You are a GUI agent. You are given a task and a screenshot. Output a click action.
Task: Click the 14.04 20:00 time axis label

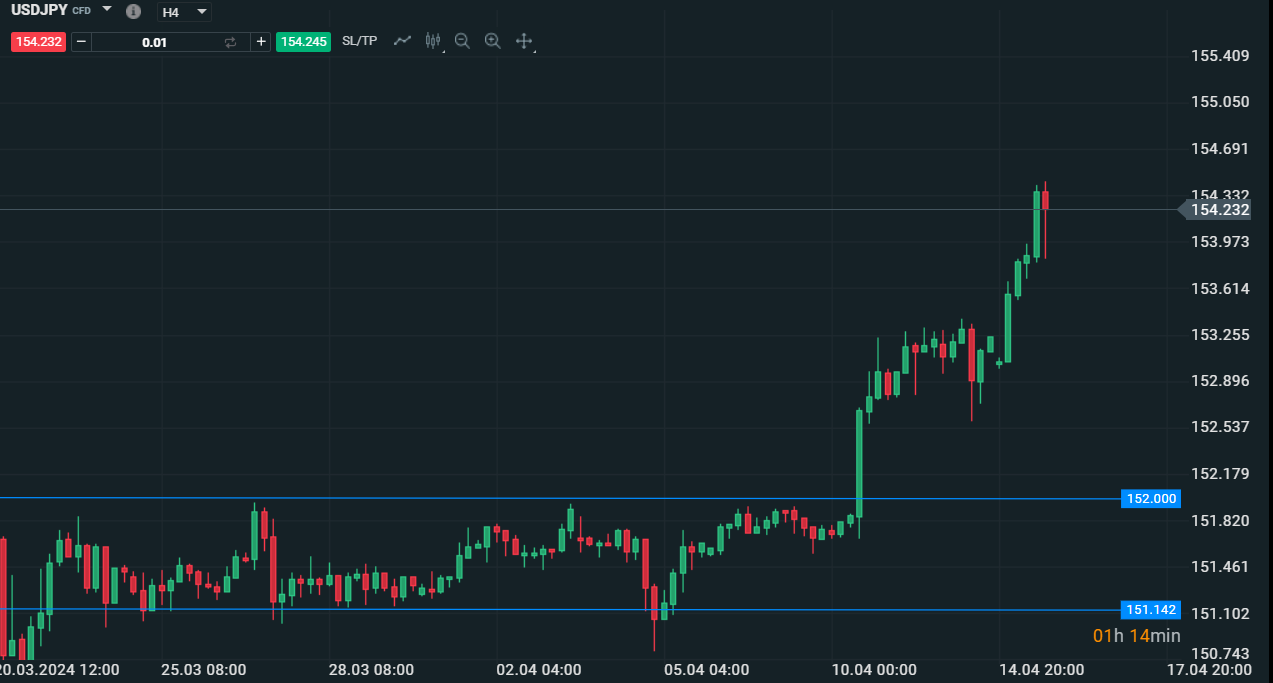(x=1042, y=669)
